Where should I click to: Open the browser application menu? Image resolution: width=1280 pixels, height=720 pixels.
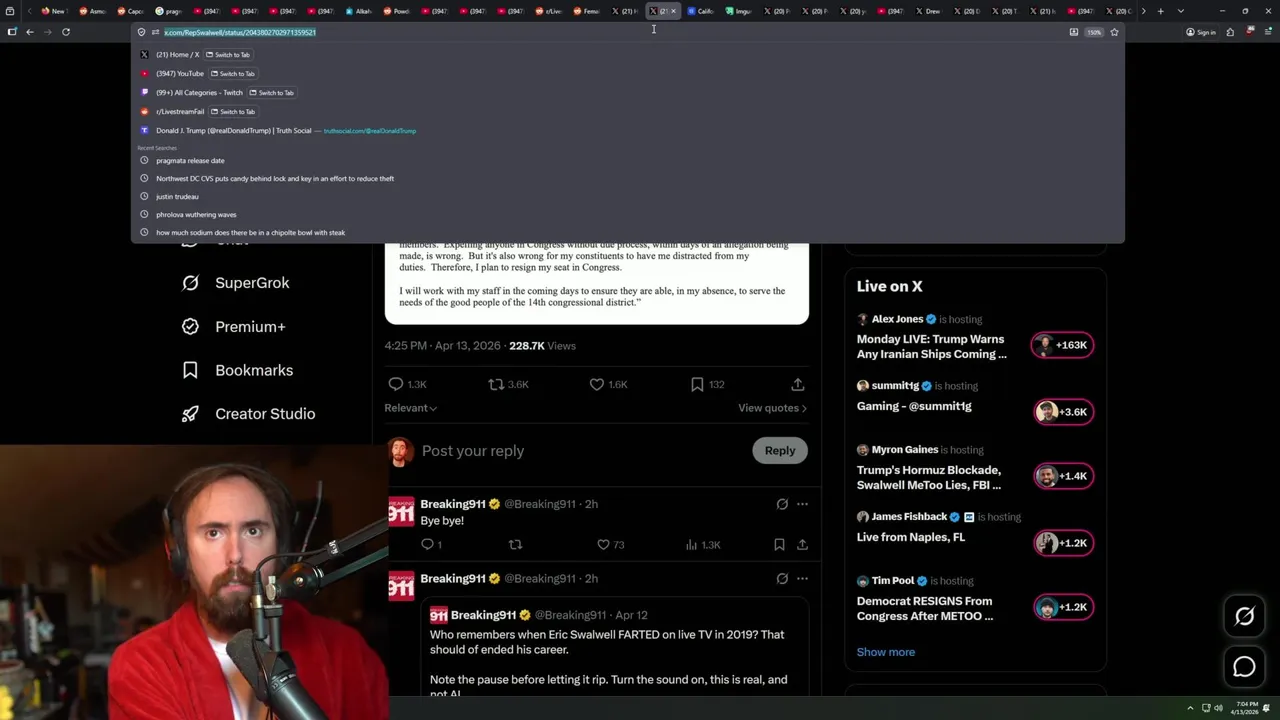[1268, 32]
